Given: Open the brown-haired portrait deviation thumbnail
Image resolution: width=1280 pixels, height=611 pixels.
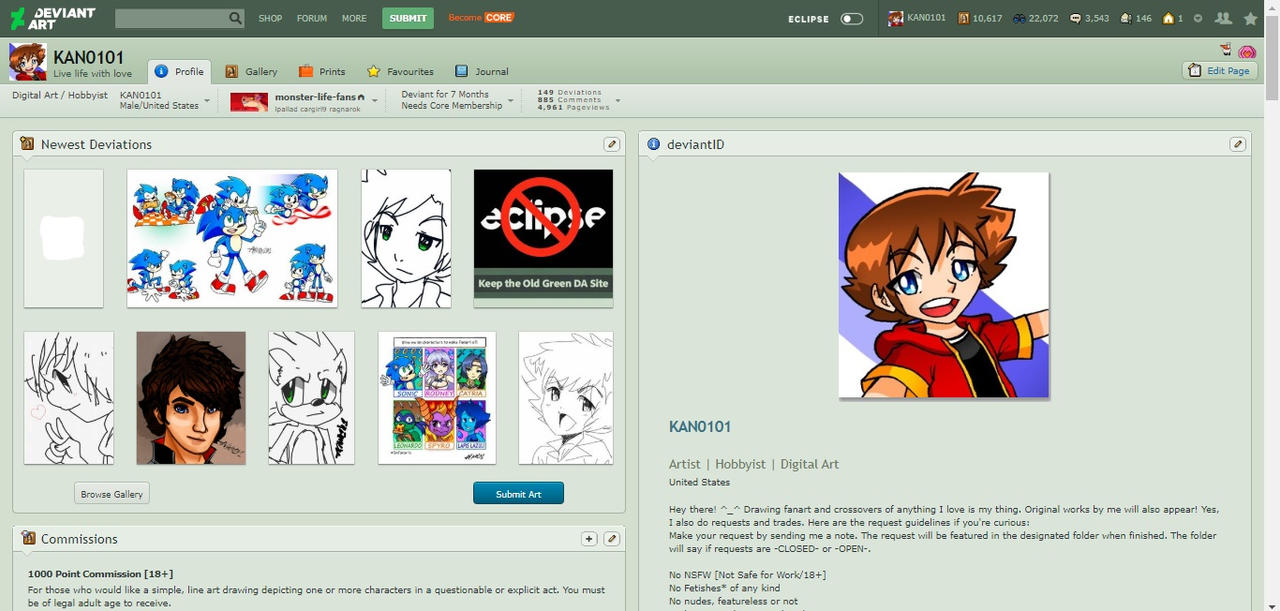Looking at the screenshot, I should tap(191, 398).
